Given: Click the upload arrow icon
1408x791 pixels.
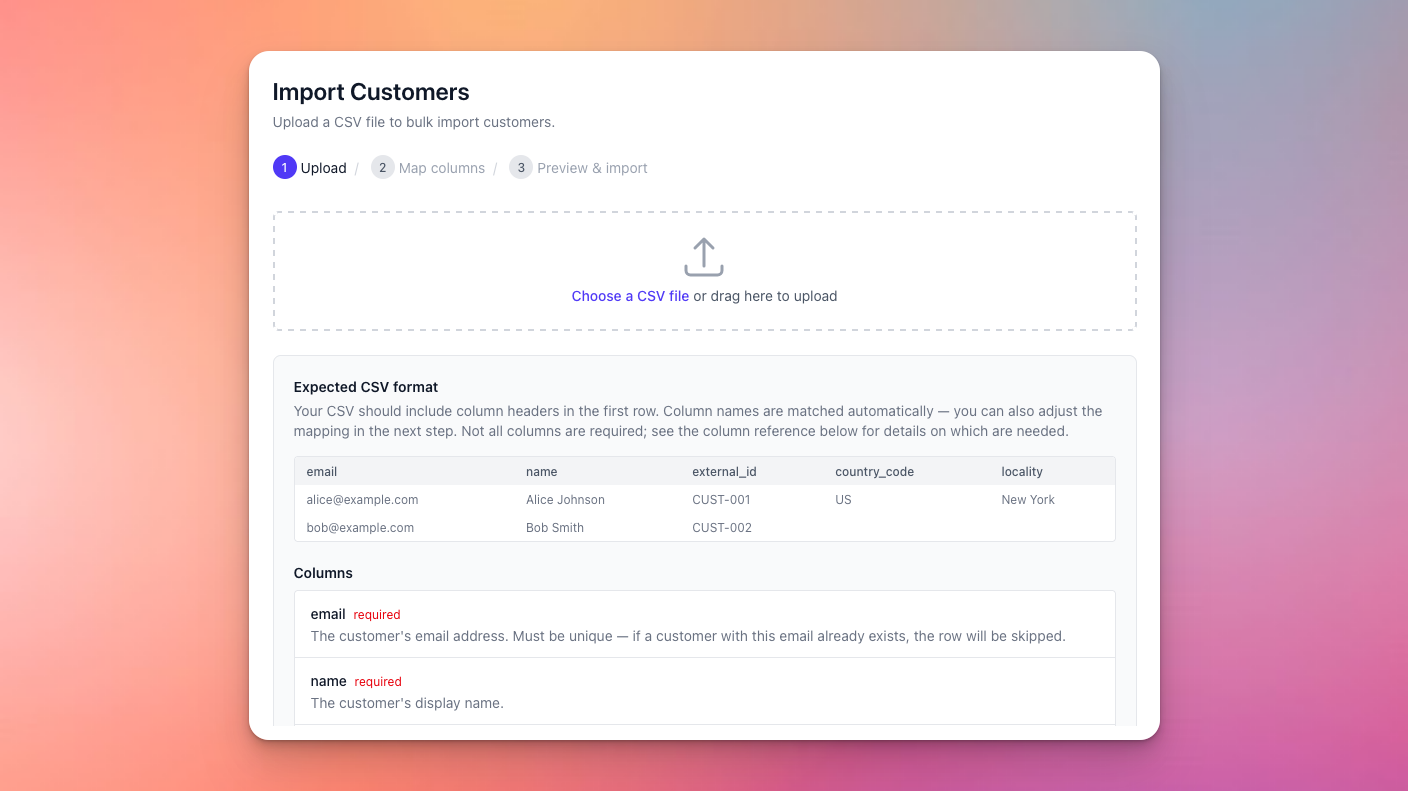Looking at the screenshot, I should [704, 257].
